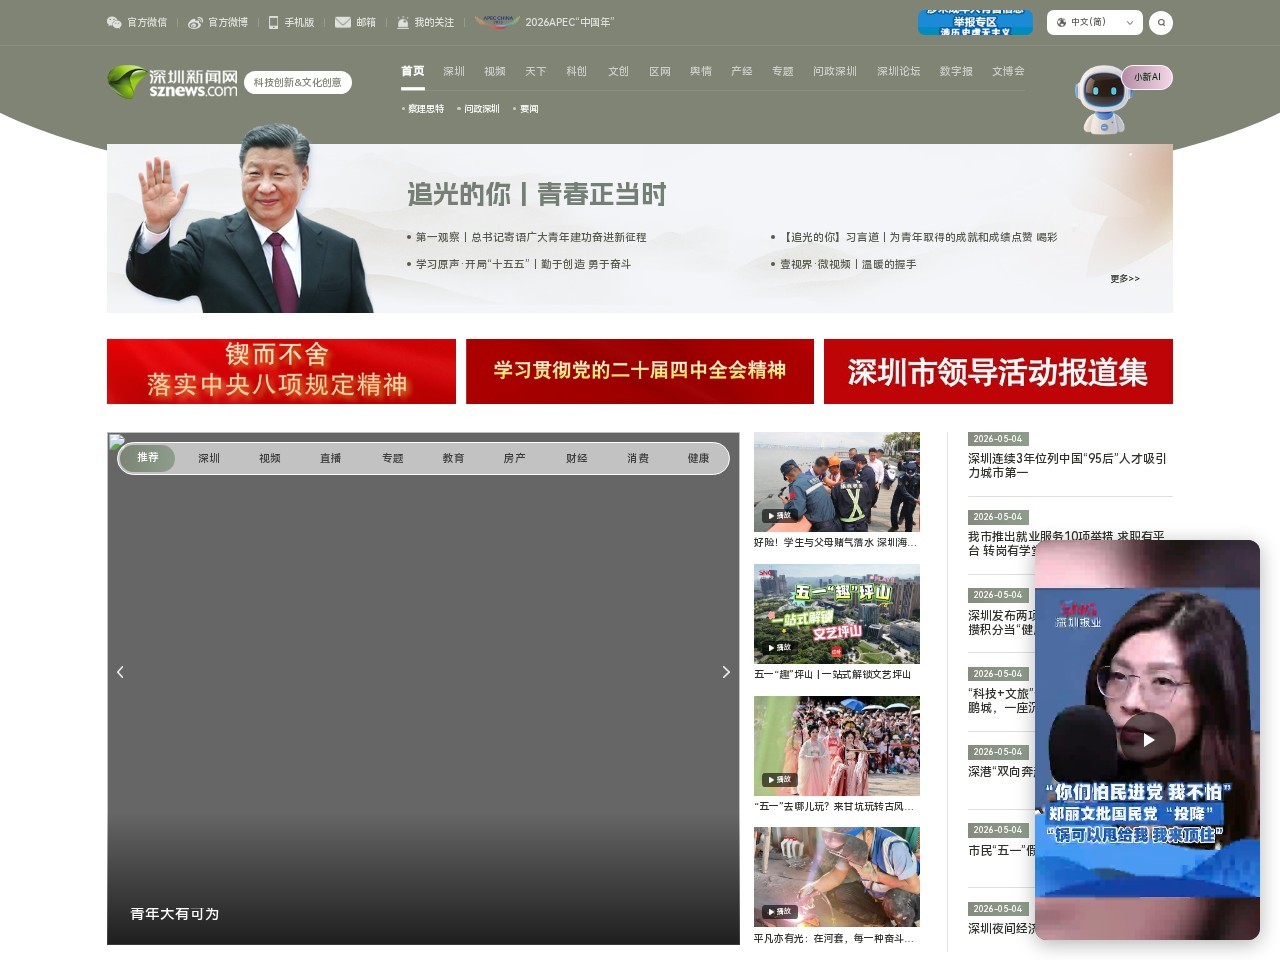Open link 第一观察丨总书记寄语广大青年
Screen dimensions: 1280x960
pos(531,237)
